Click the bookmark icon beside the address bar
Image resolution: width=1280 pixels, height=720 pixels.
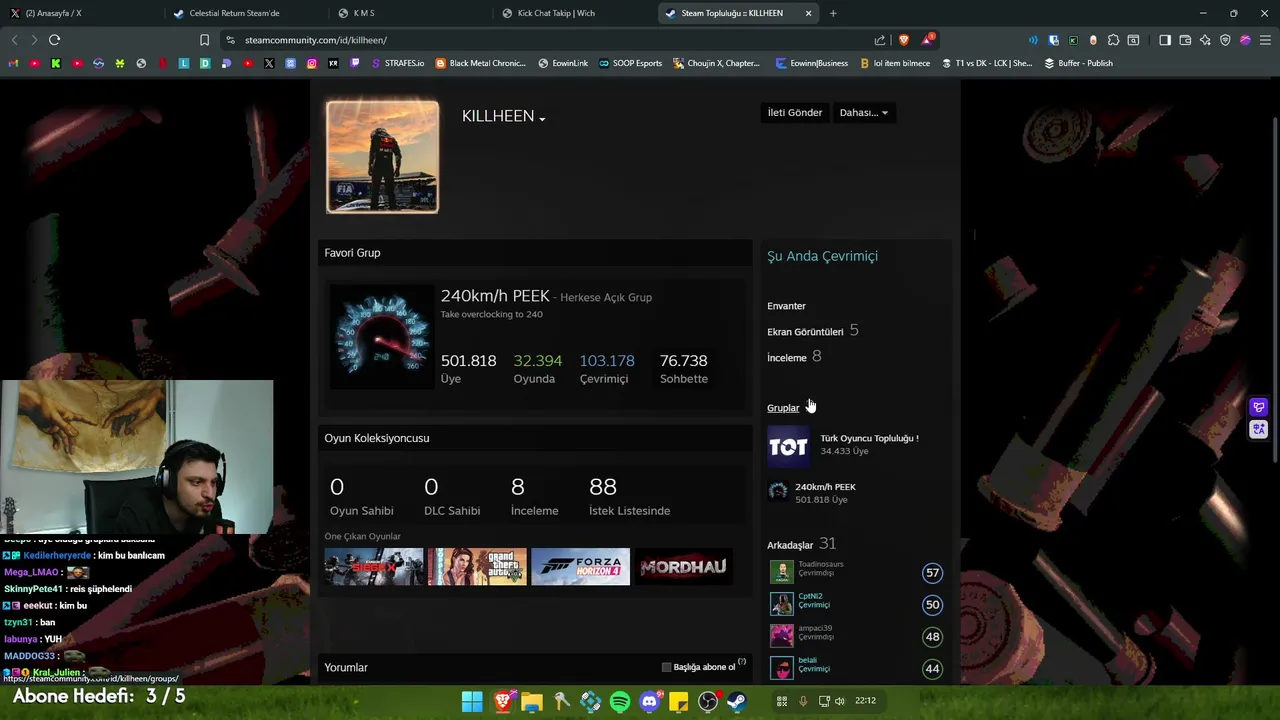click(204, 40)
